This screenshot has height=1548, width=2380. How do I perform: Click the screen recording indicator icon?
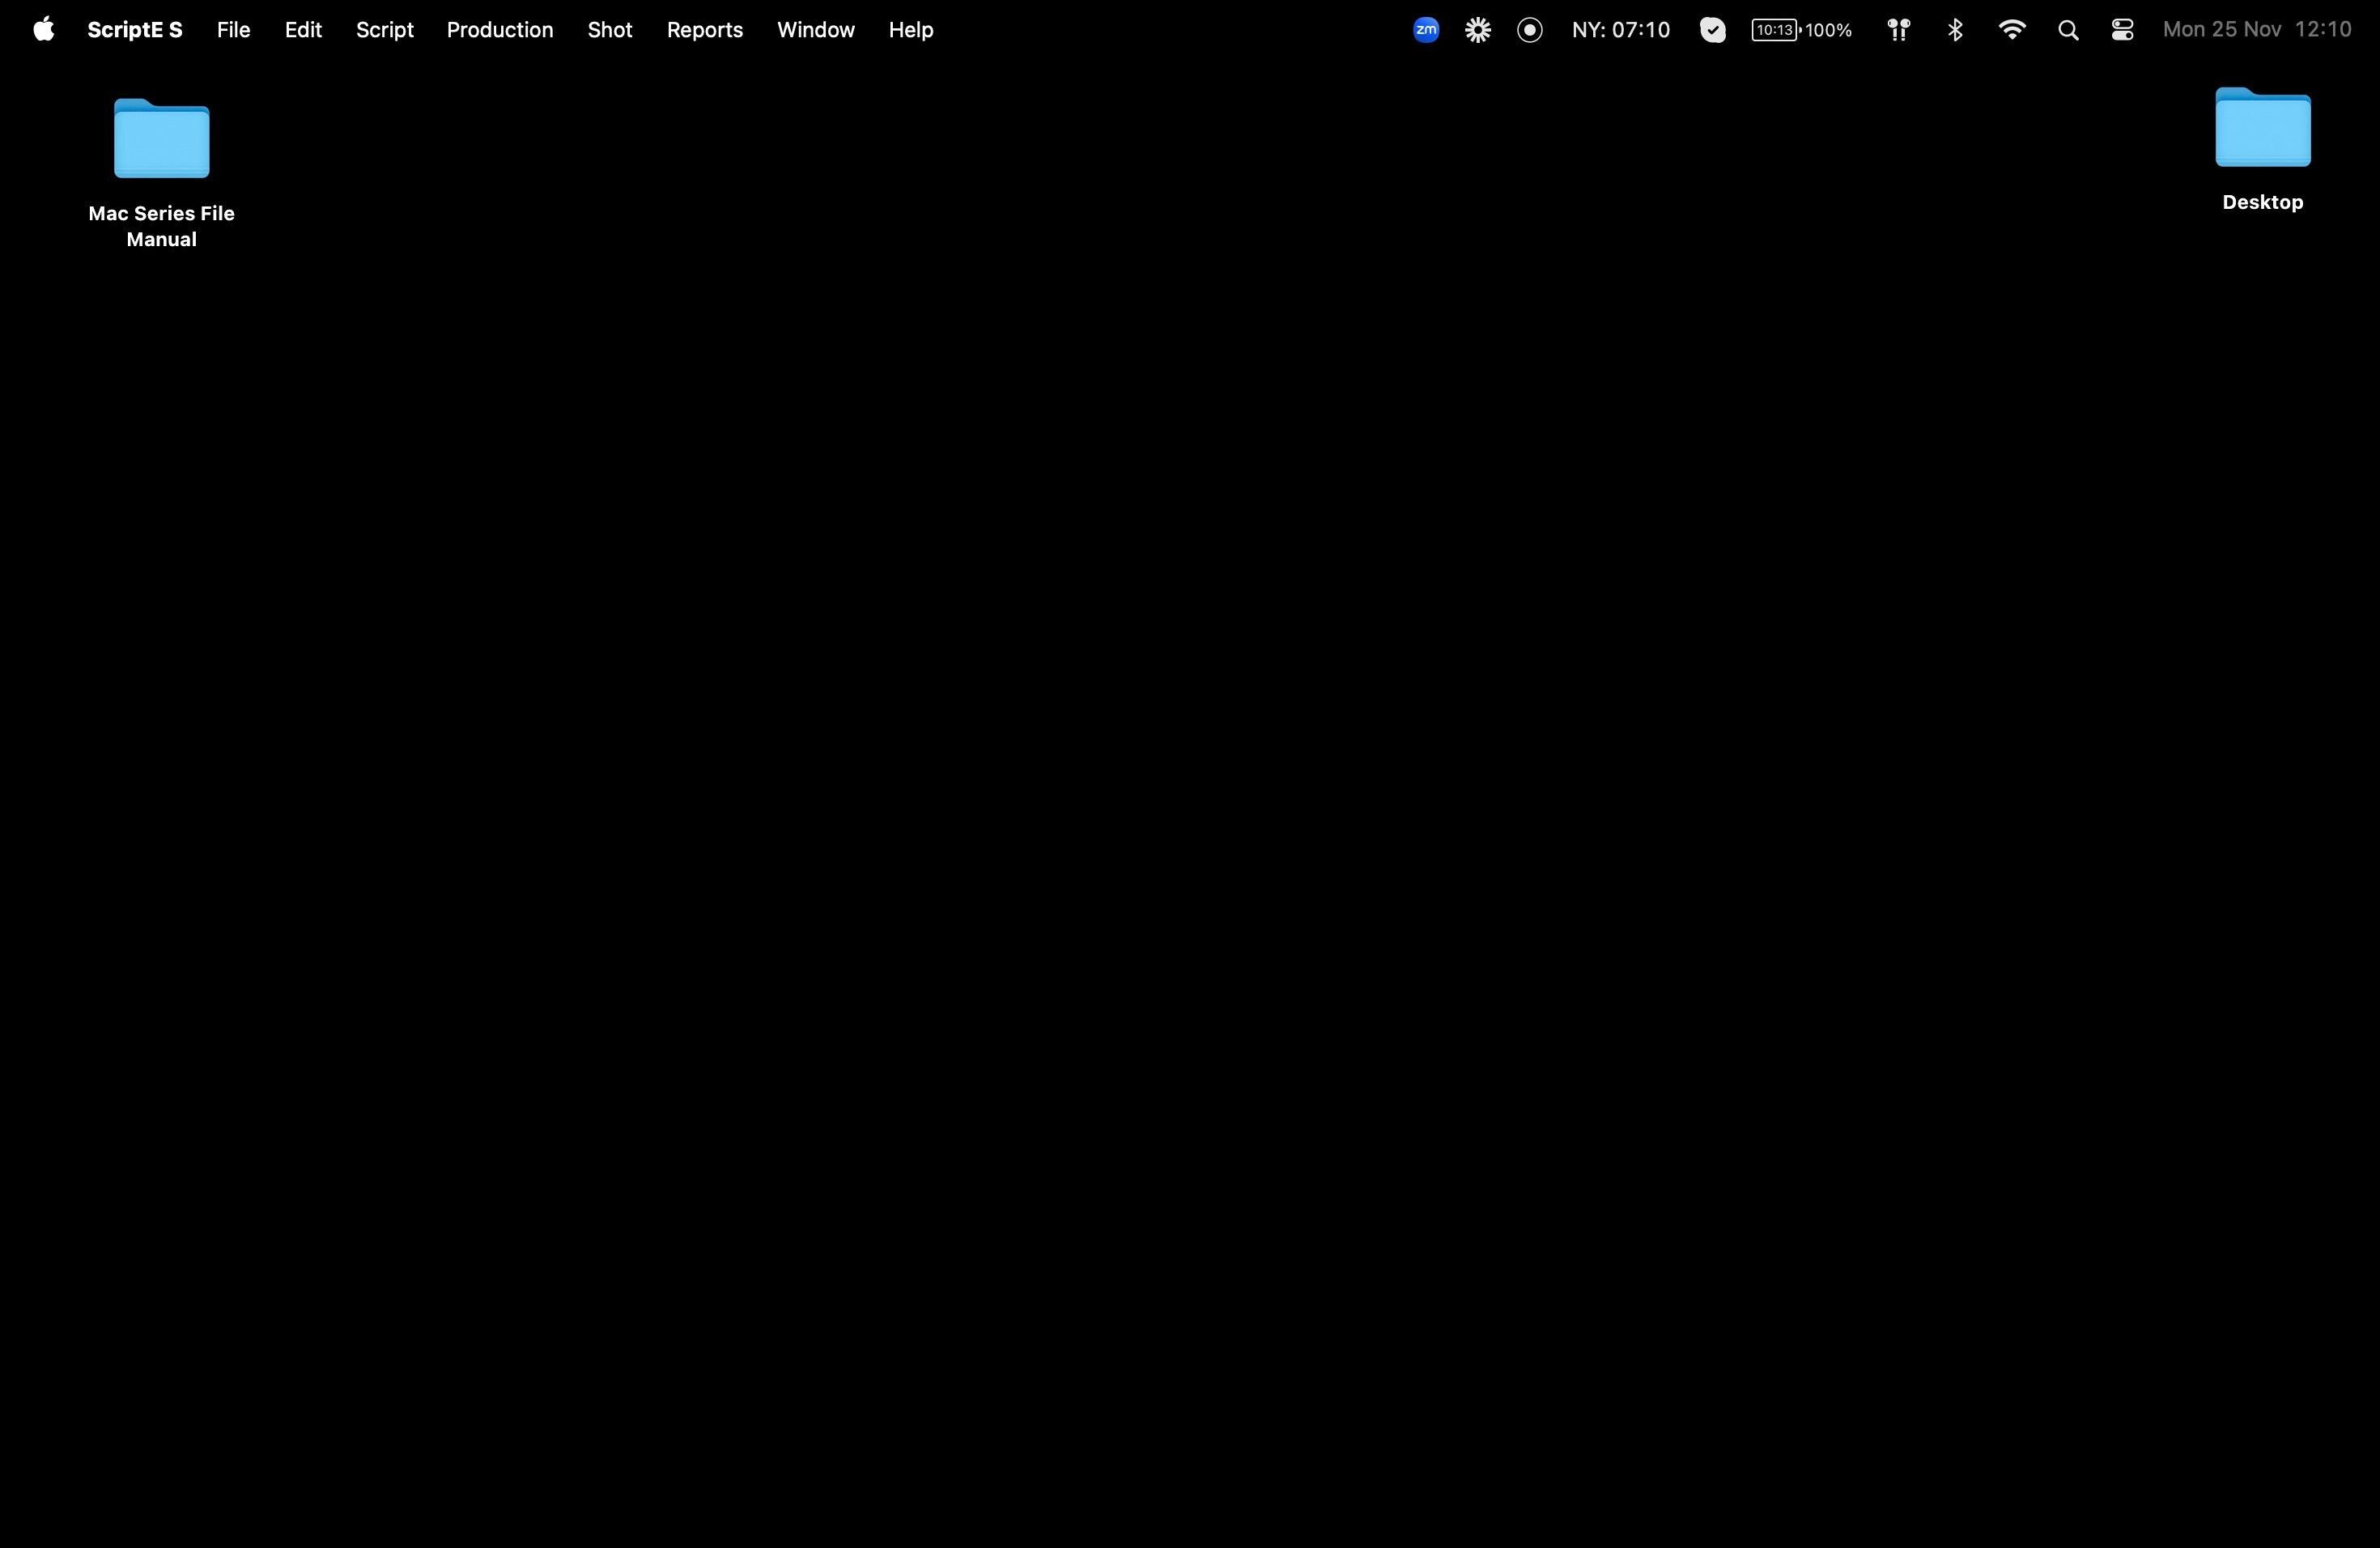[x=1530, y=30]
